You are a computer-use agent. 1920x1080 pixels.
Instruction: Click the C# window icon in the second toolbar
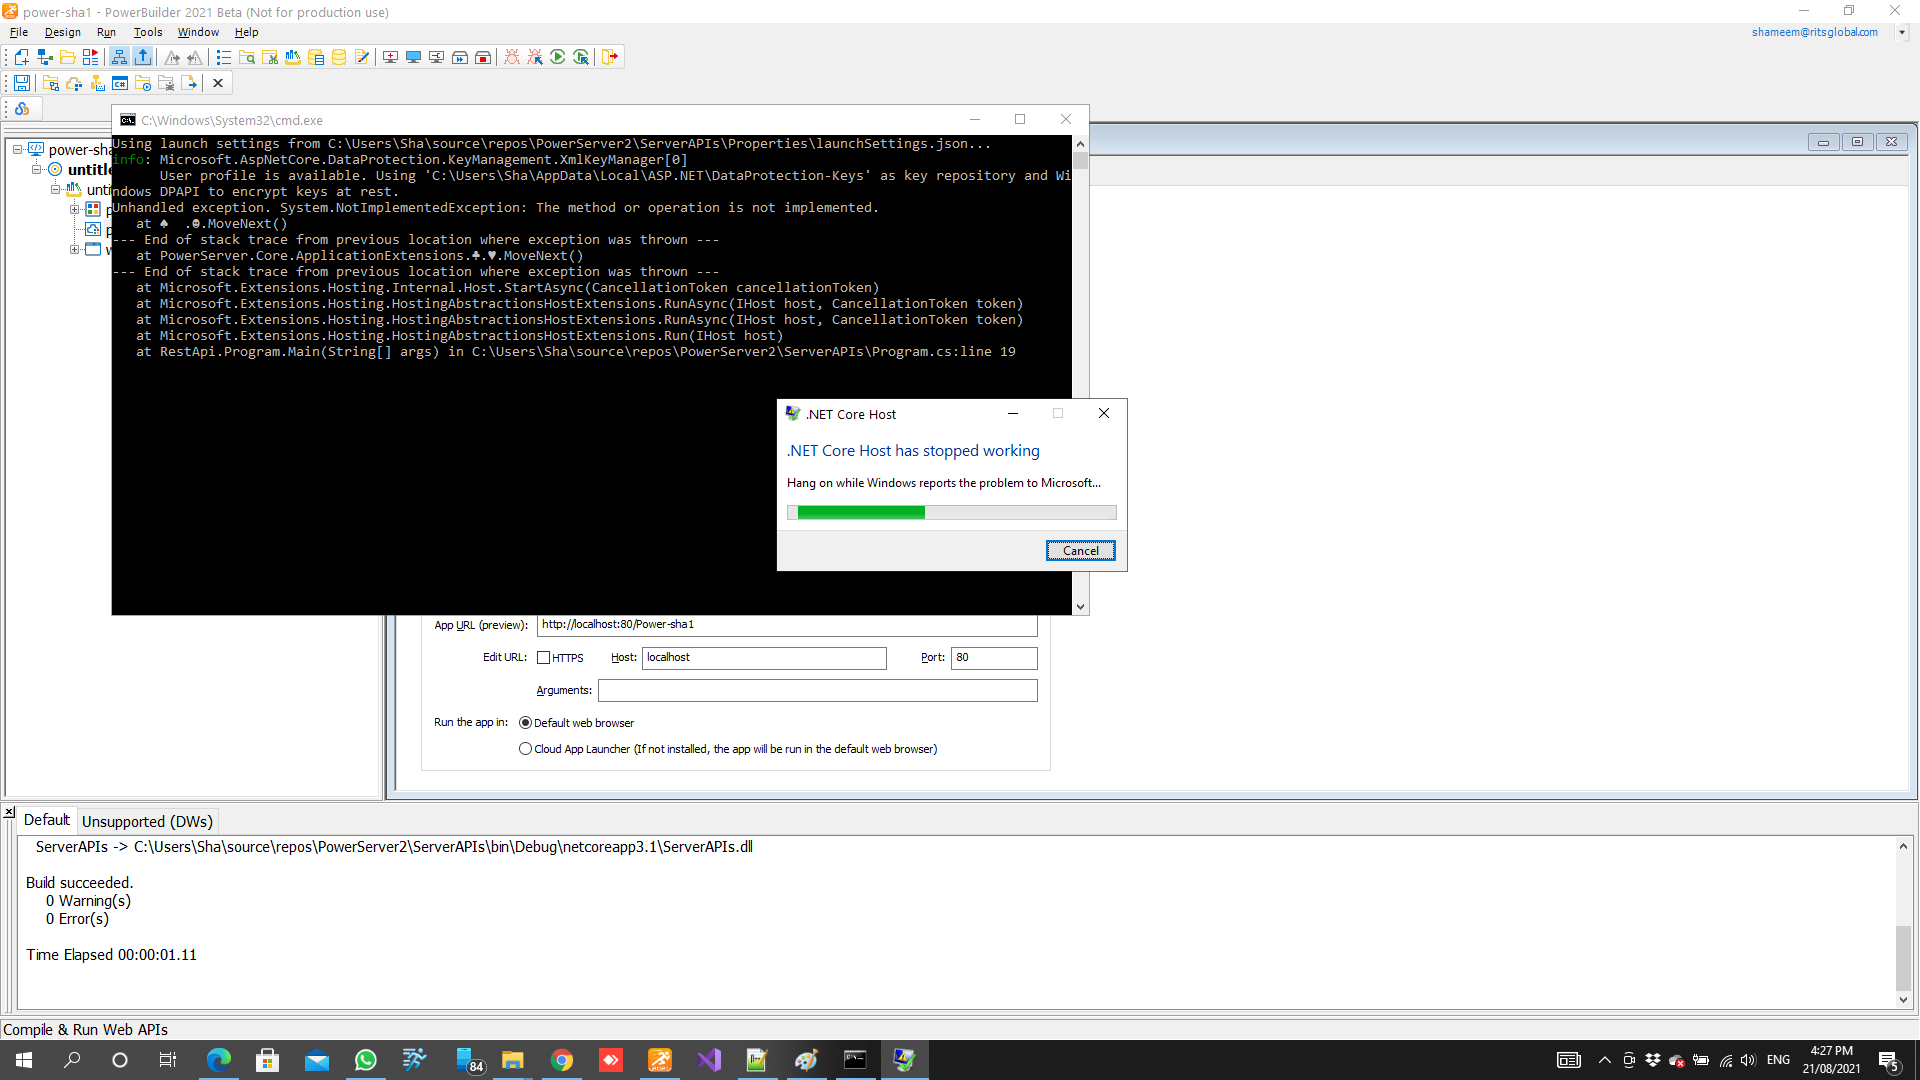coord(120,83)
